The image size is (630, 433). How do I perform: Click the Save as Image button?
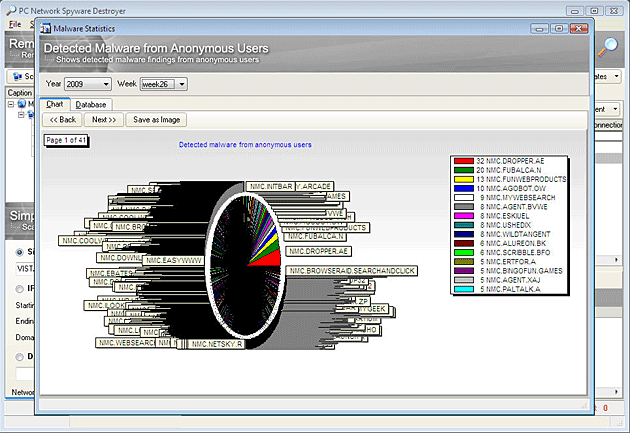pyautogui.click(x=155, y=120)
